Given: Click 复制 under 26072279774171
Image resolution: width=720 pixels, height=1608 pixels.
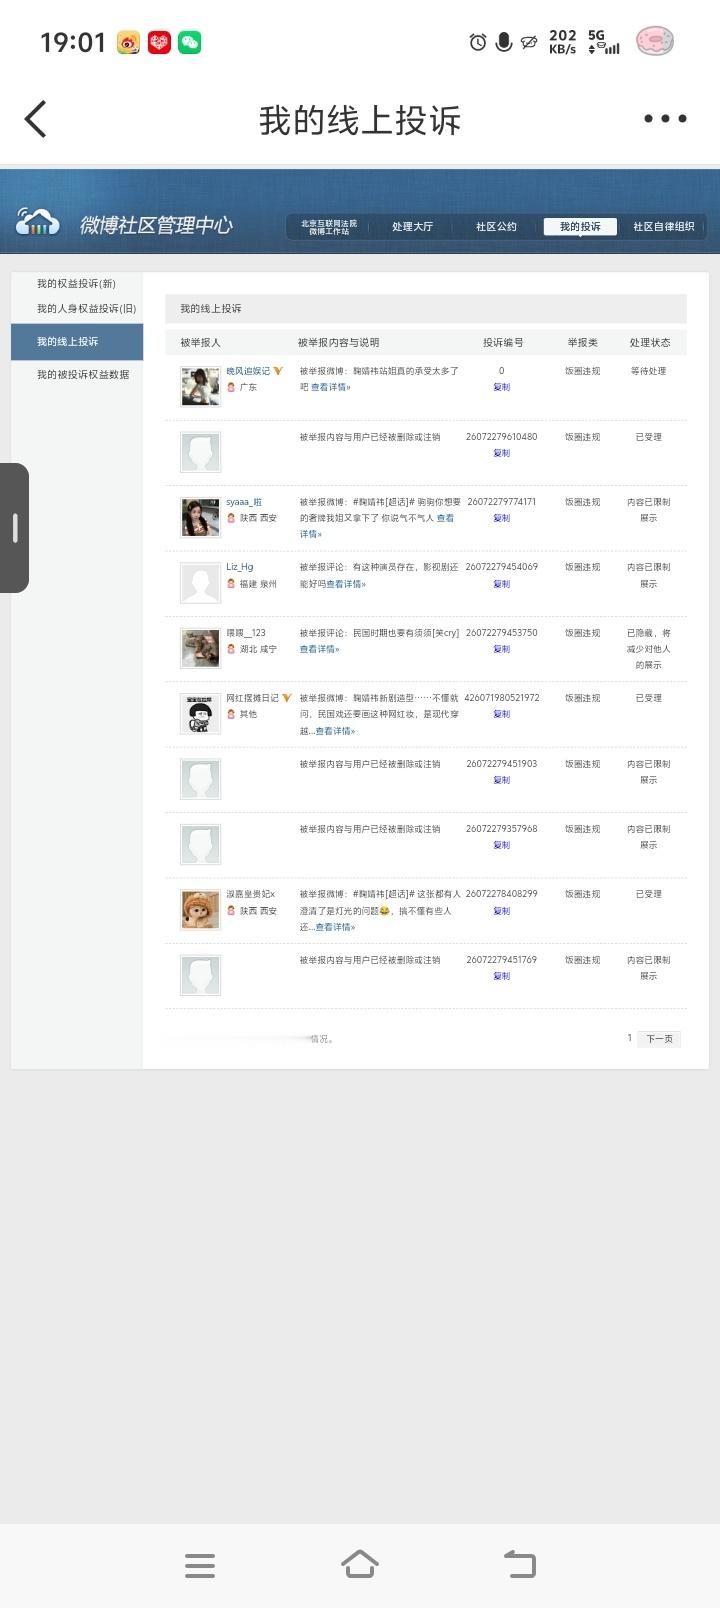Looking at the screenshot, I should tap(502, 518).
